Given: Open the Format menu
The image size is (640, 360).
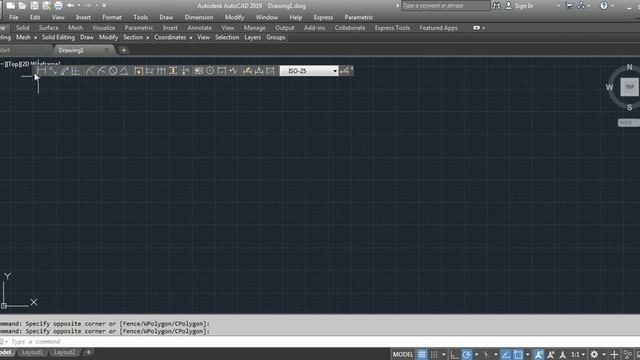Looking at the screenshot, I should pos(112,18).
